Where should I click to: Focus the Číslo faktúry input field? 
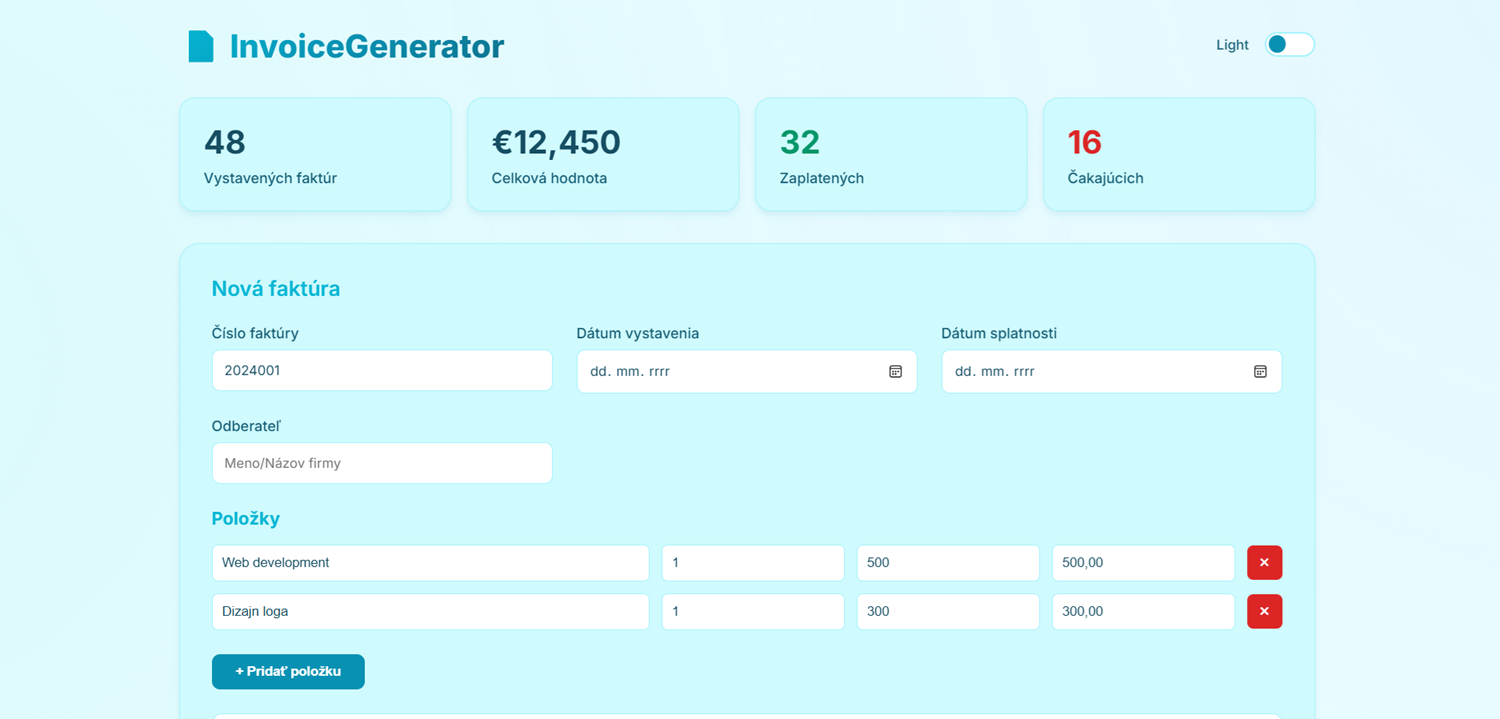382,370
